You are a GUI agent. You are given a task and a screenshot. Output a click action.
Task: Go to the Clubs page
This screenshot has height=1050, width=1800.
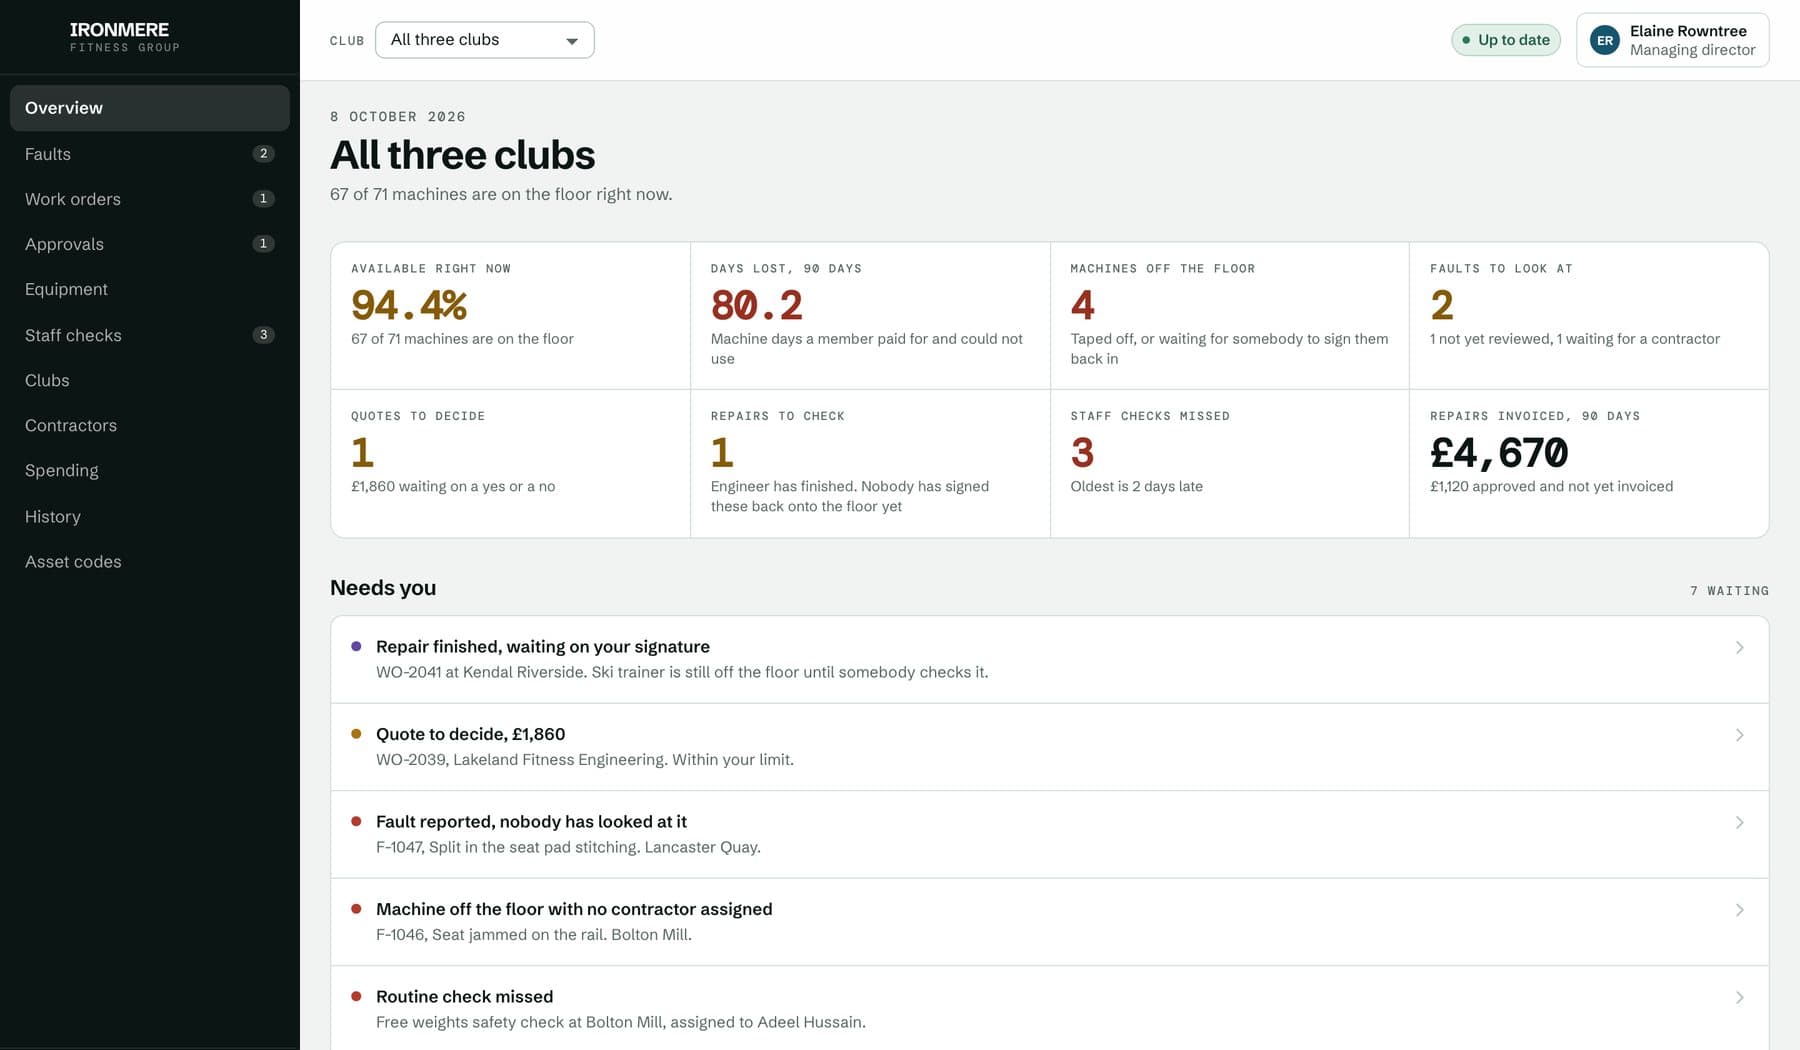tap(150, 380)
